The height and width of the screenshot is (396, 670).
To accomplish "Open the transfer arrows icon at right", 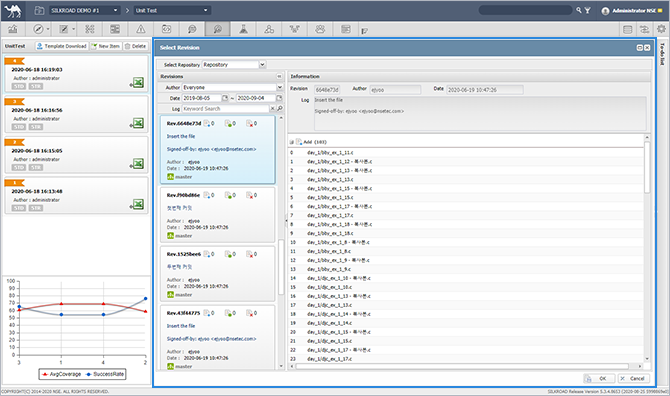I will (644, 29).
